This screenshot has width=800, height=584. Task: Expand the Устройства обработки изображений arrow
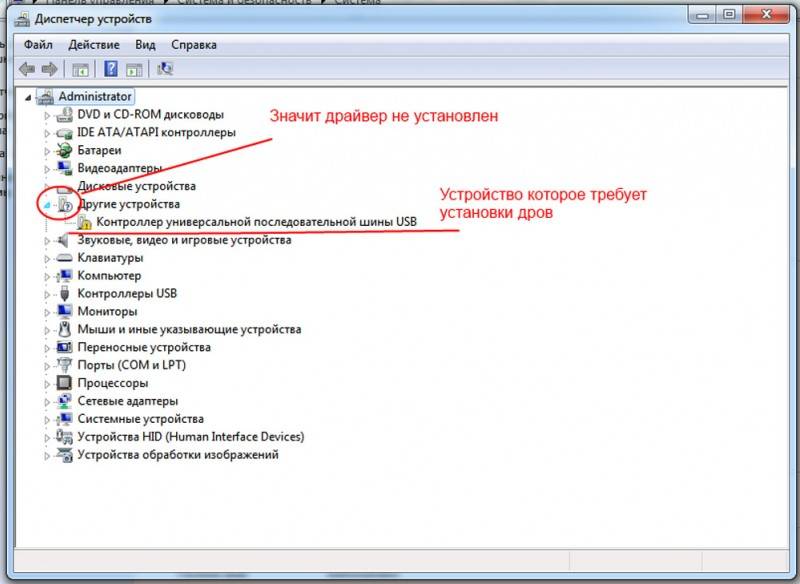(47, 456)
